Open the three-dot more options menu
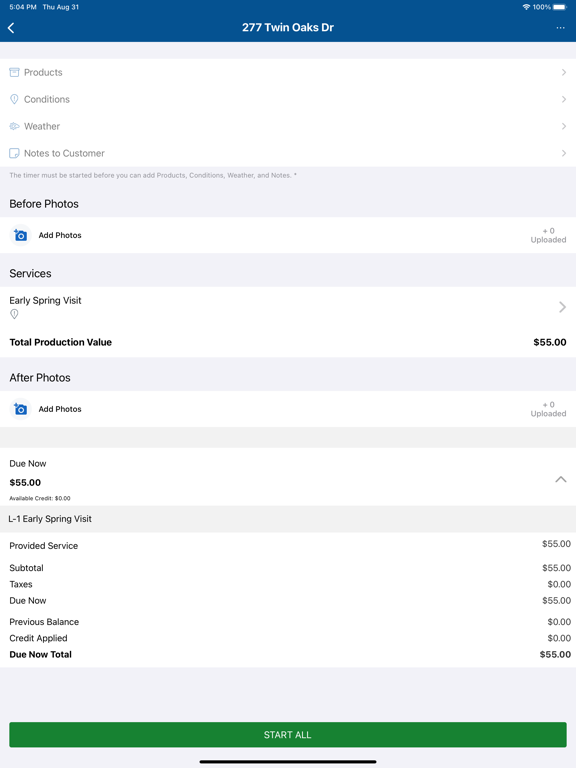The width and height of the screenshot is (576, 768). coord(560,28)
